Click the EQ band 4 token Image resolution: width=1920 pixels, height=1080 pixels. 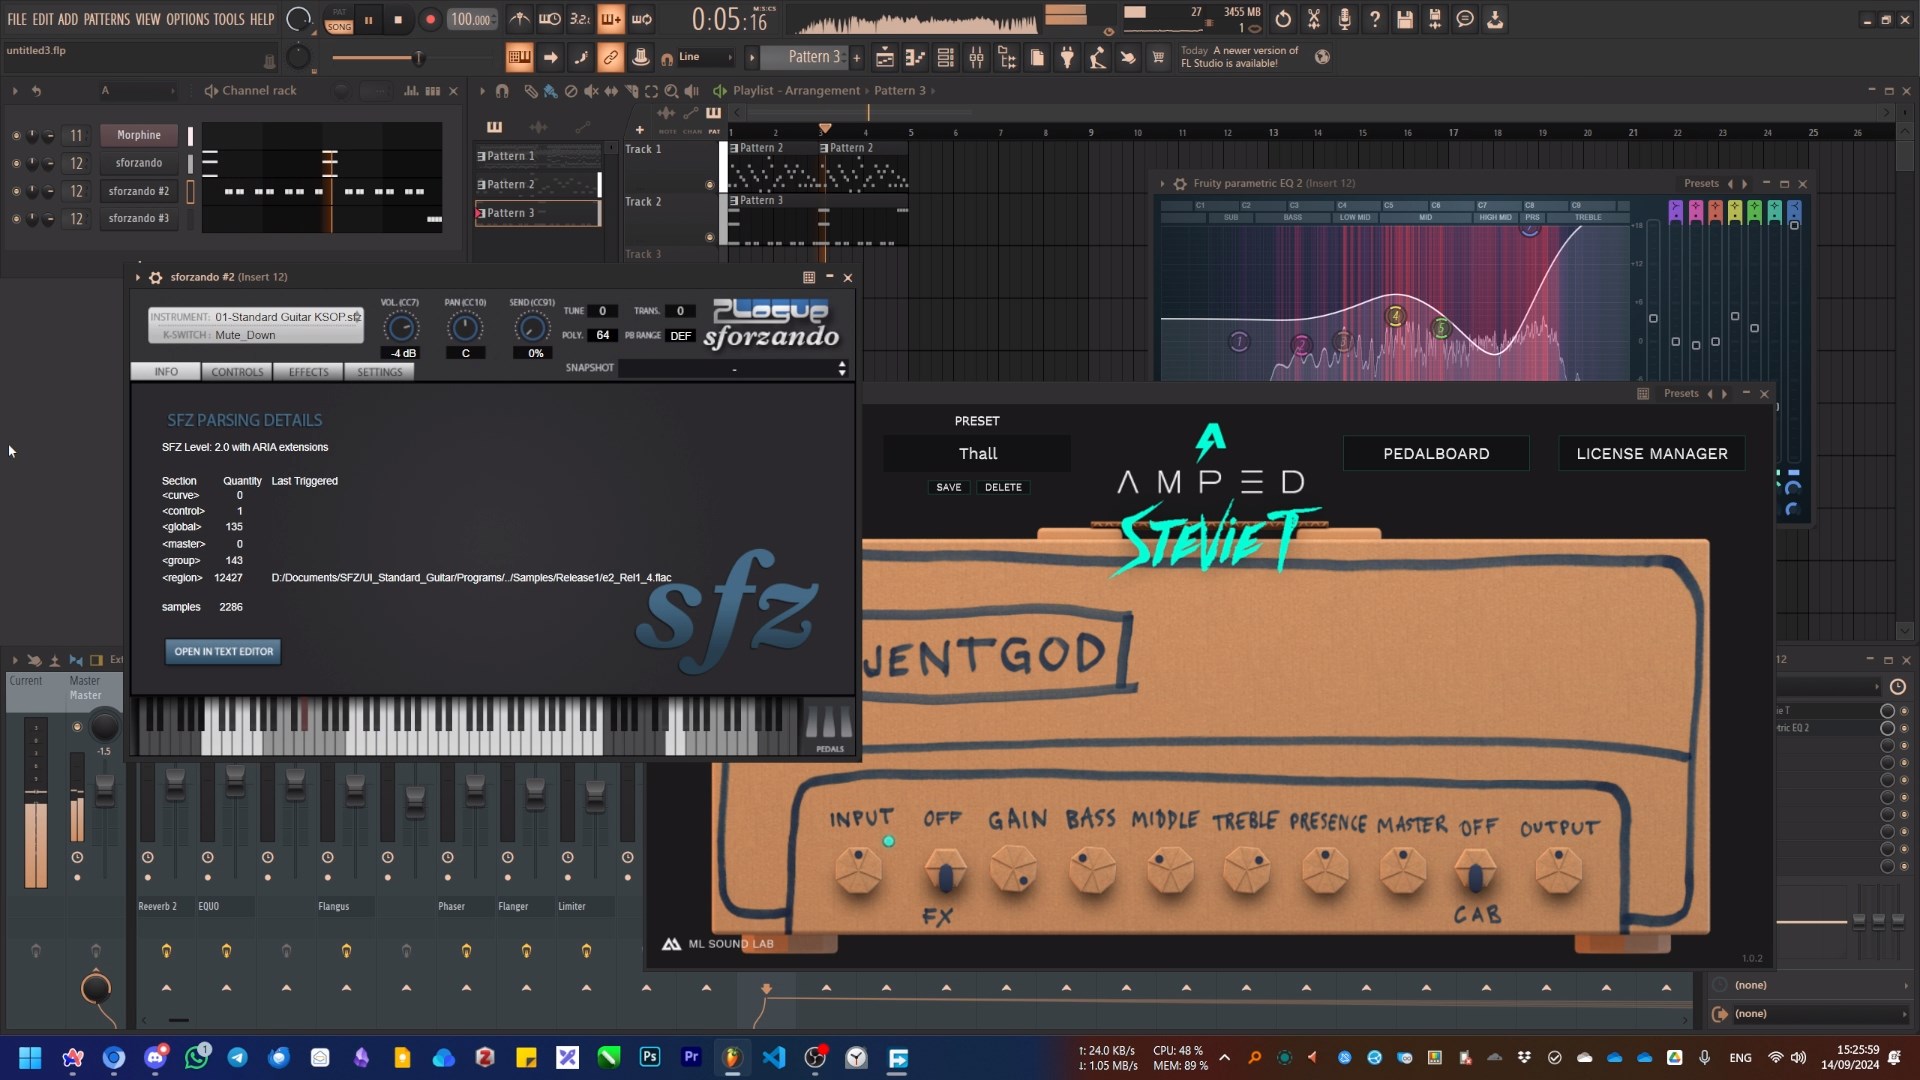tap(1395, 317)
